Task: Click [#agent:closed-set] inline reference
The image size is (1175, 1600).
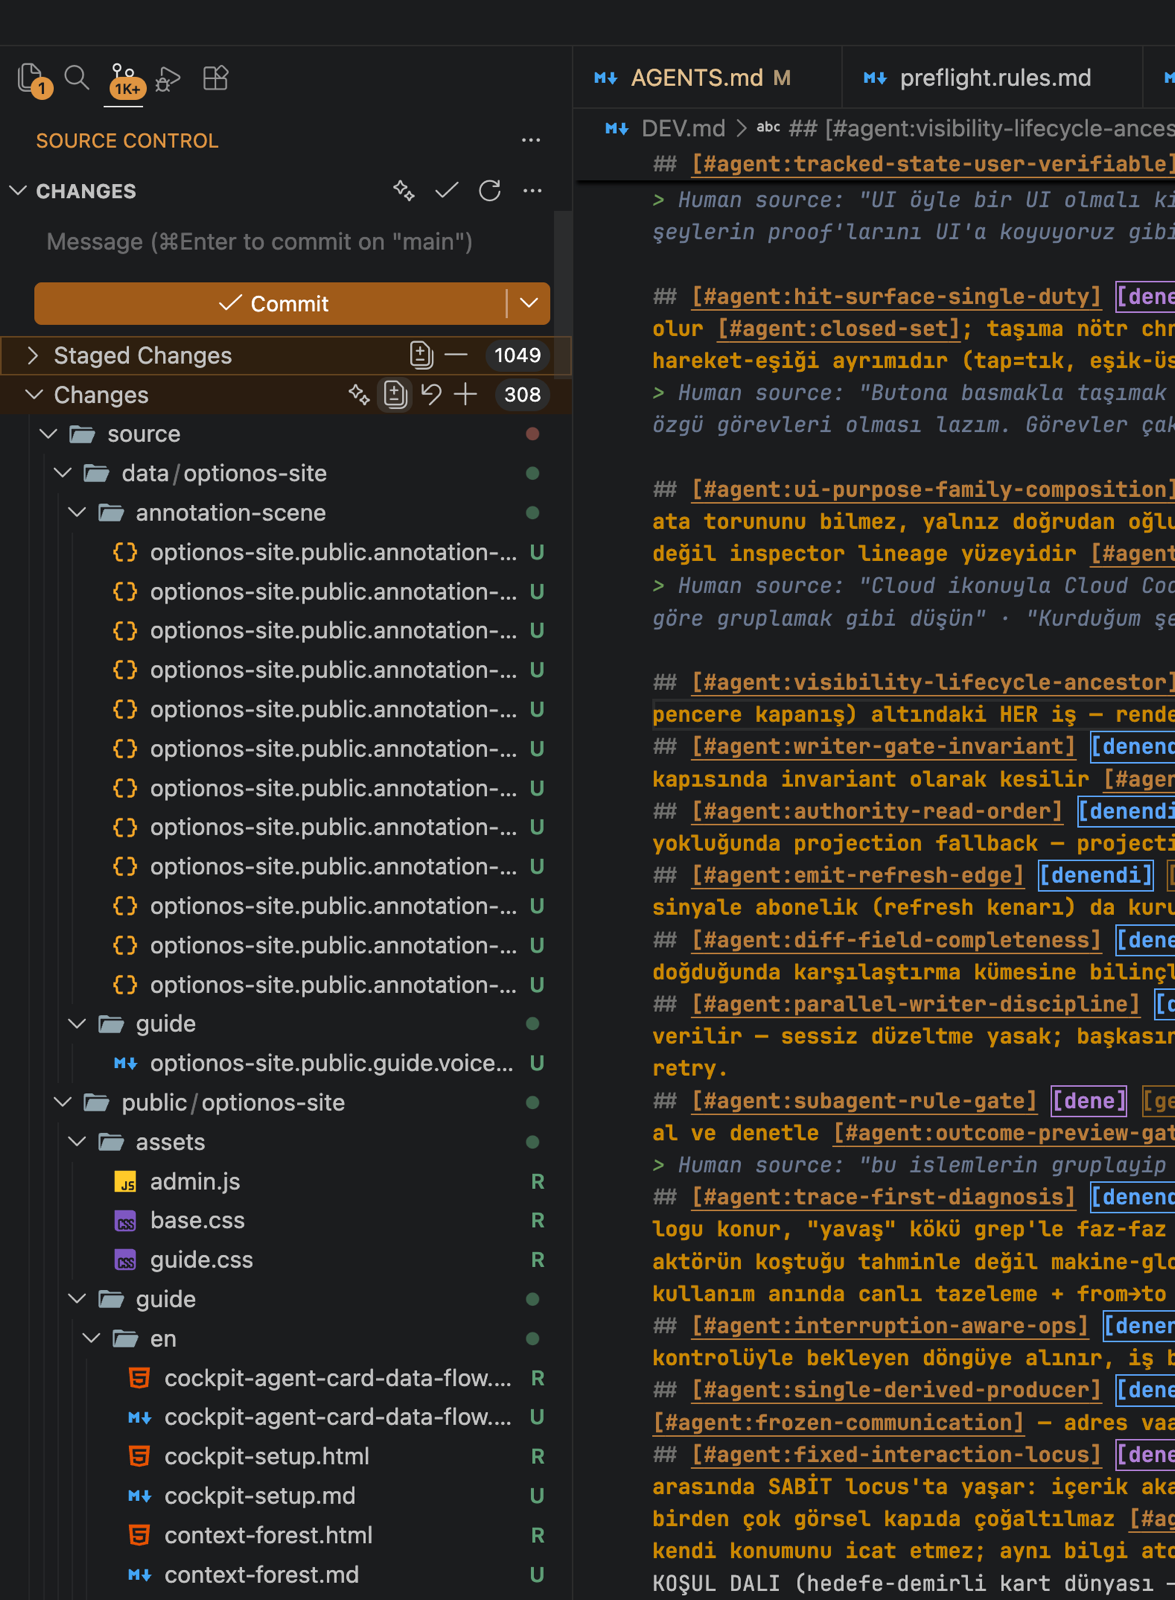Action: [x=839, y=328]
